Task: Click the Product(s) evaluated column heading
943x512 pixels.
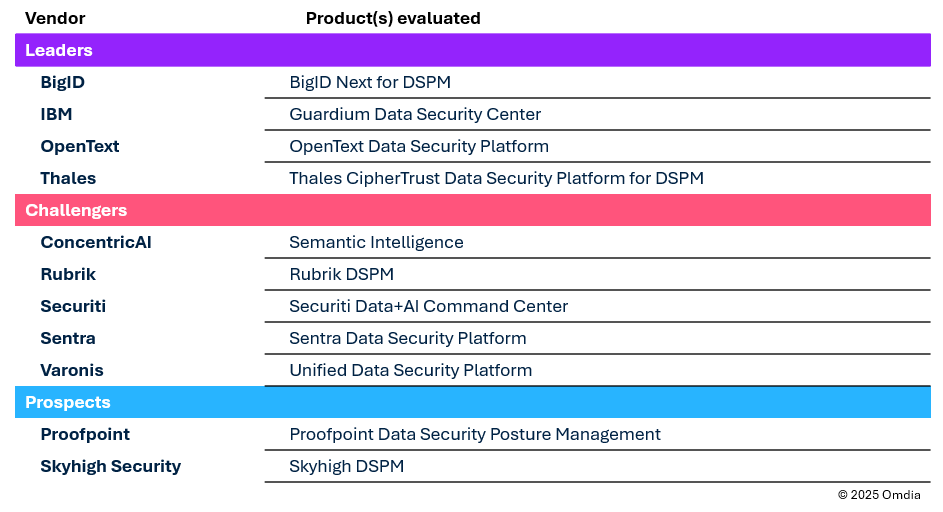Action: click(x=393, y=18)
